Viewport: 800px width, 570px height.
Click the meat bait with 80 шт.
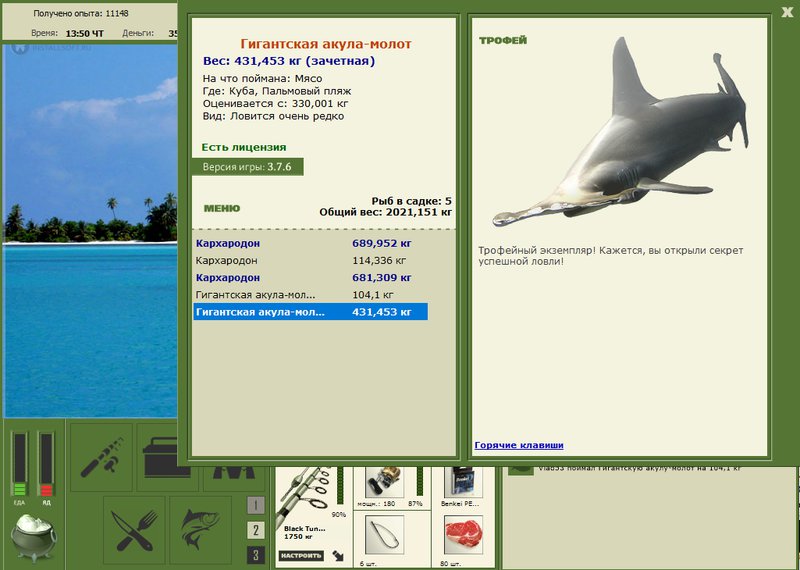(463, 534)
